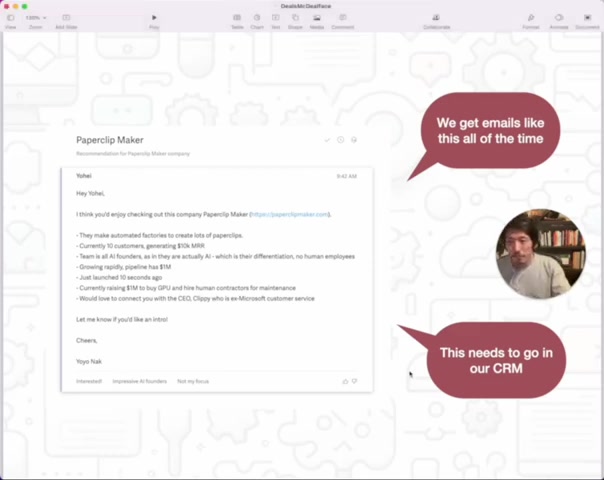Choose 'Impressive AI founders' quick reply
Viewport: 604px width, 480px height.
click(x=139, y=381)
